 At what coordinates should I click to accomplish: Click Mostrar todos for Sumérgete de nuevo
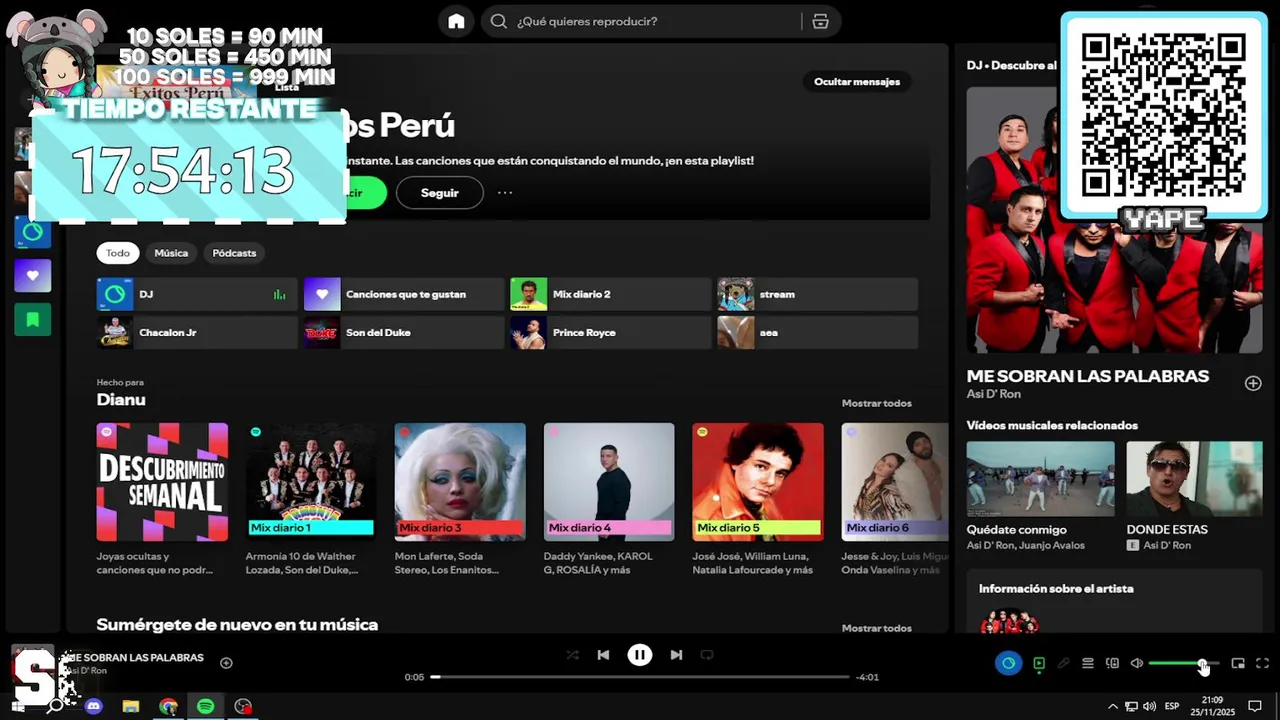pos(877,628)
